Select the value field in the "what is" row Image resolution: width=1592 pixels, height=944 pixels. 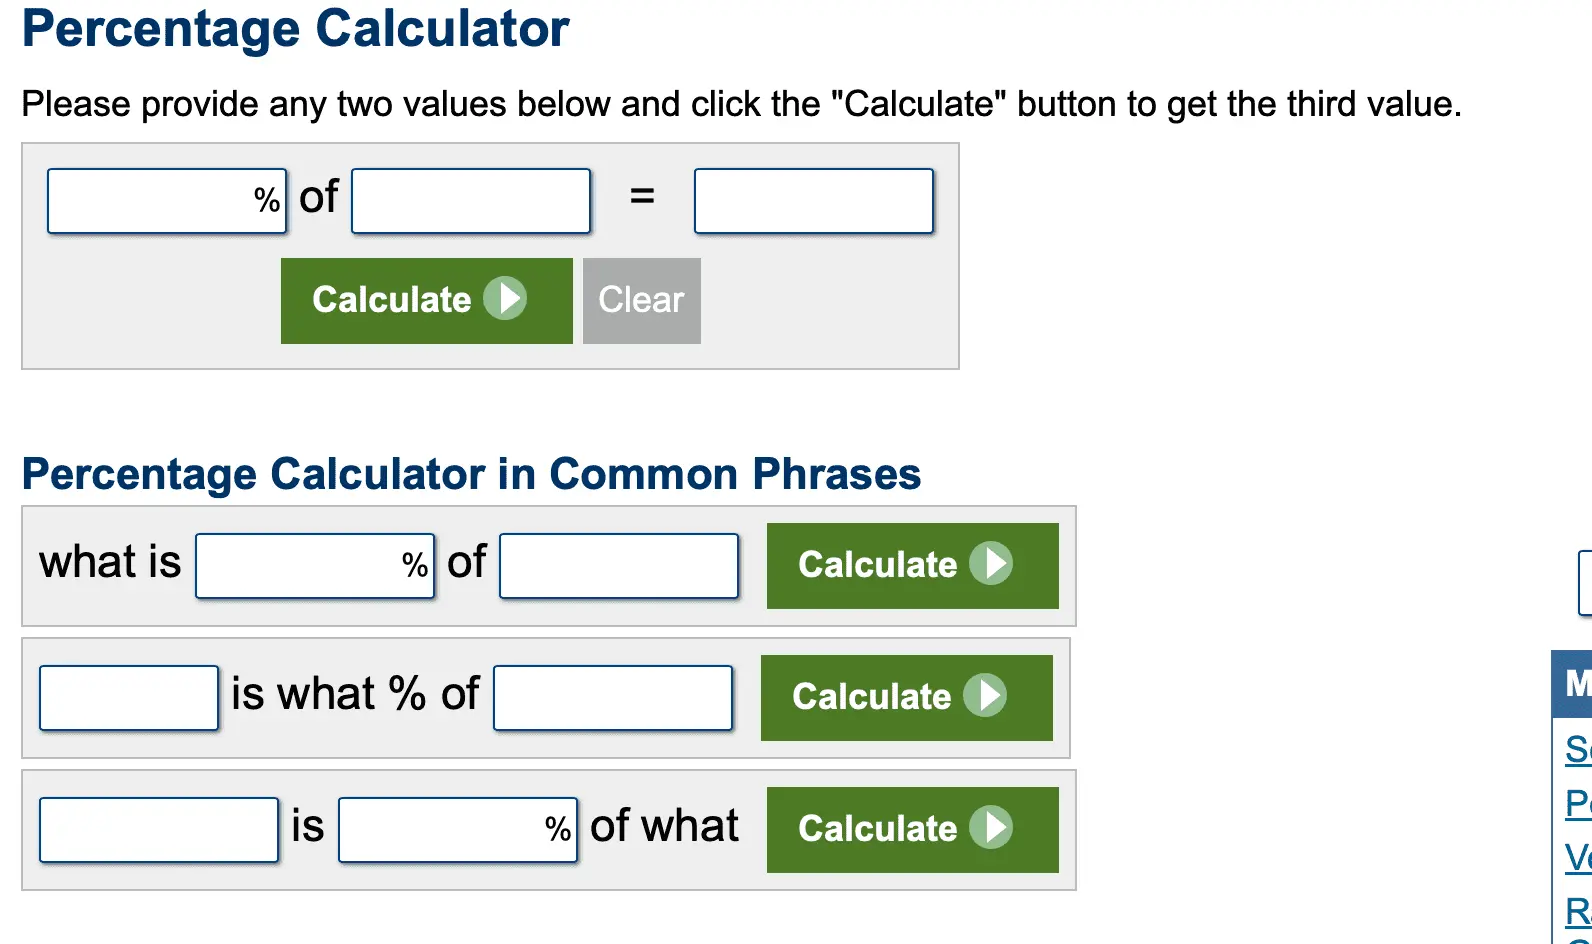(x=619, y=566)
